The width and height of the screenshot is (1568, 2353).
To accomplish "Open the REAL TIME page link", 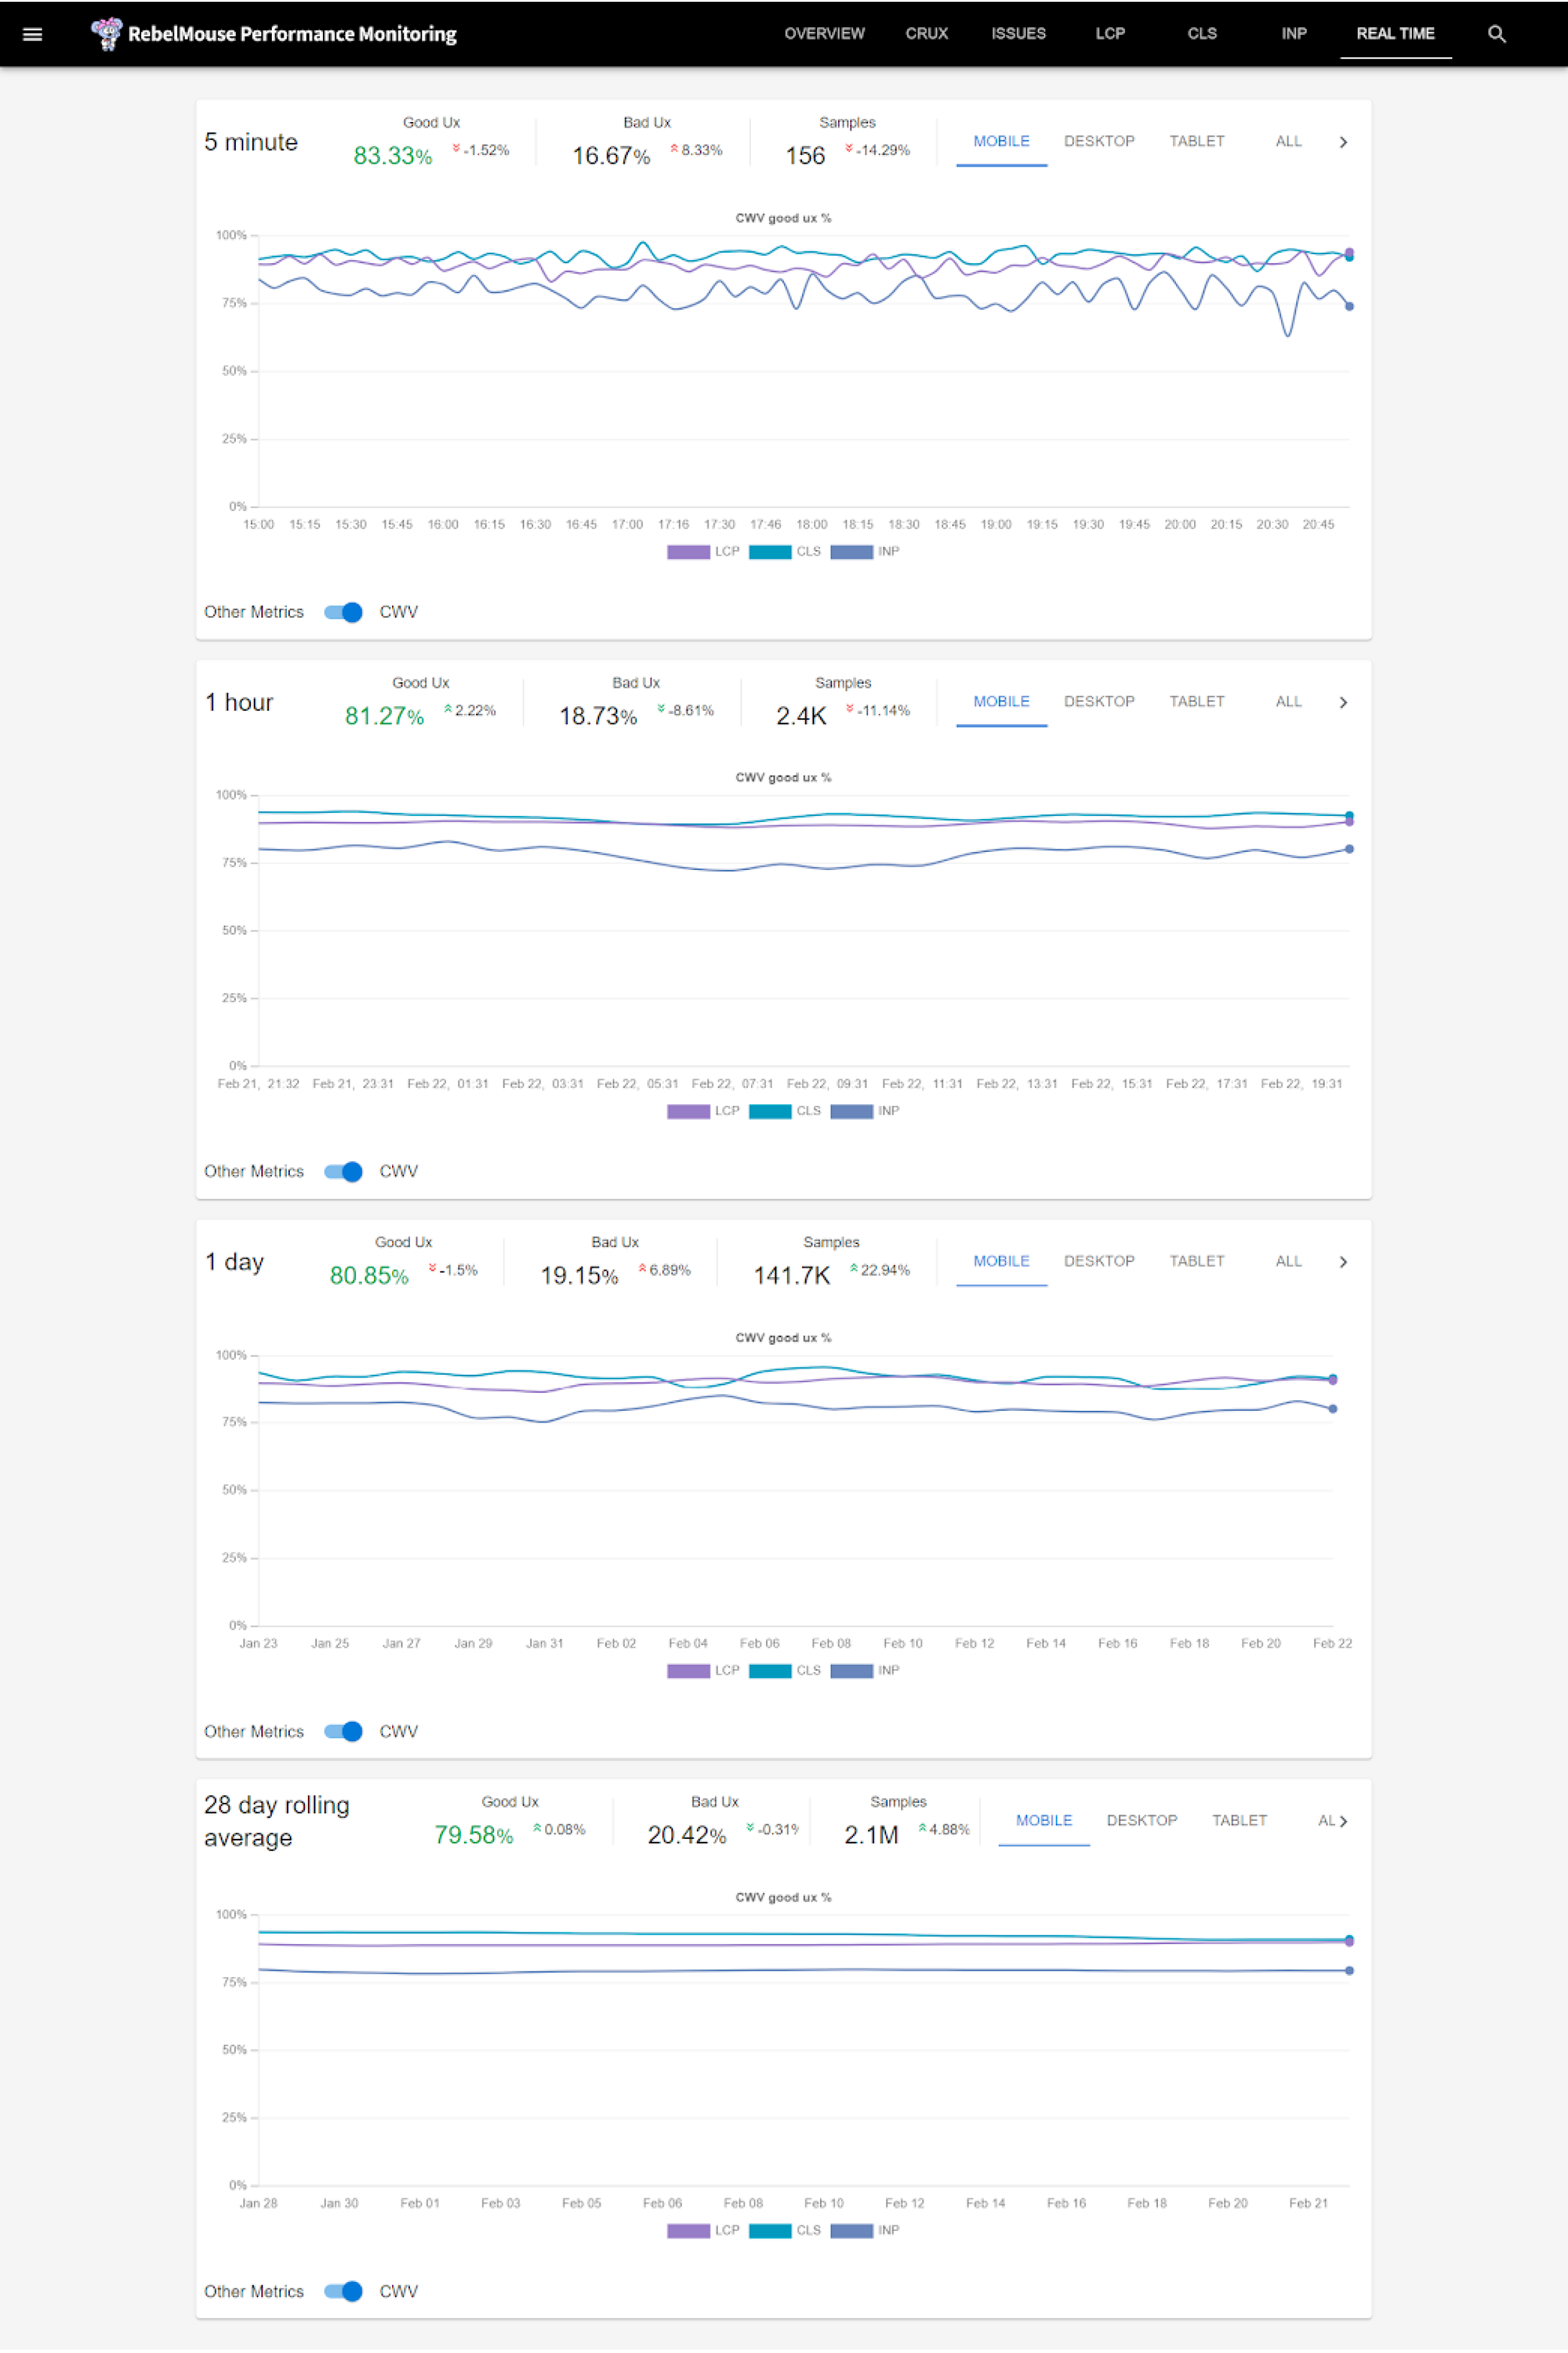I will click(x=1395, y=33).
